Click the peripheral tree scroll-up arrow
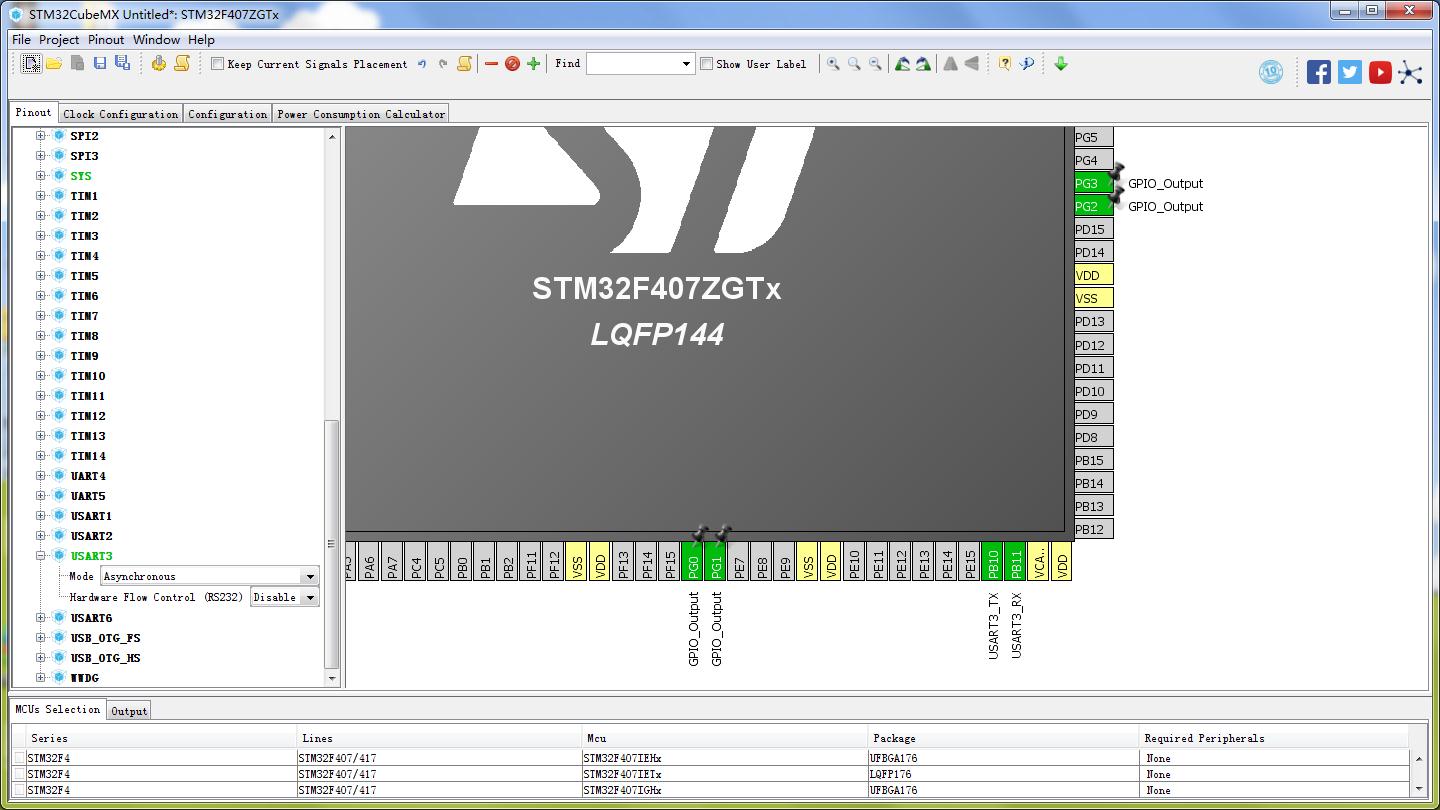This screenshot has width=1440, height=810. click(x=333, y=136)
